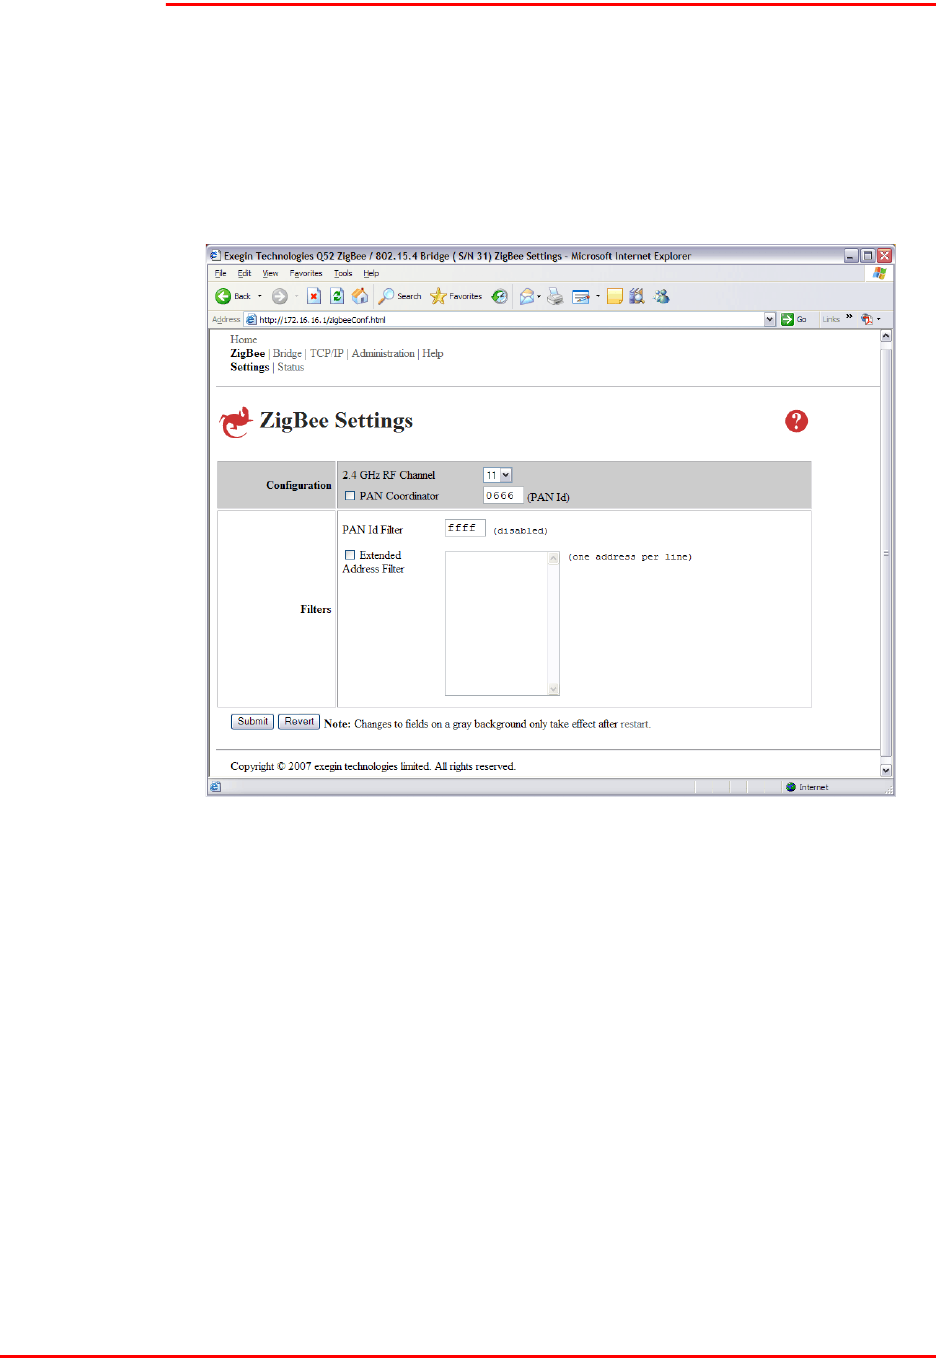Click the Messenger people icon

661,296
